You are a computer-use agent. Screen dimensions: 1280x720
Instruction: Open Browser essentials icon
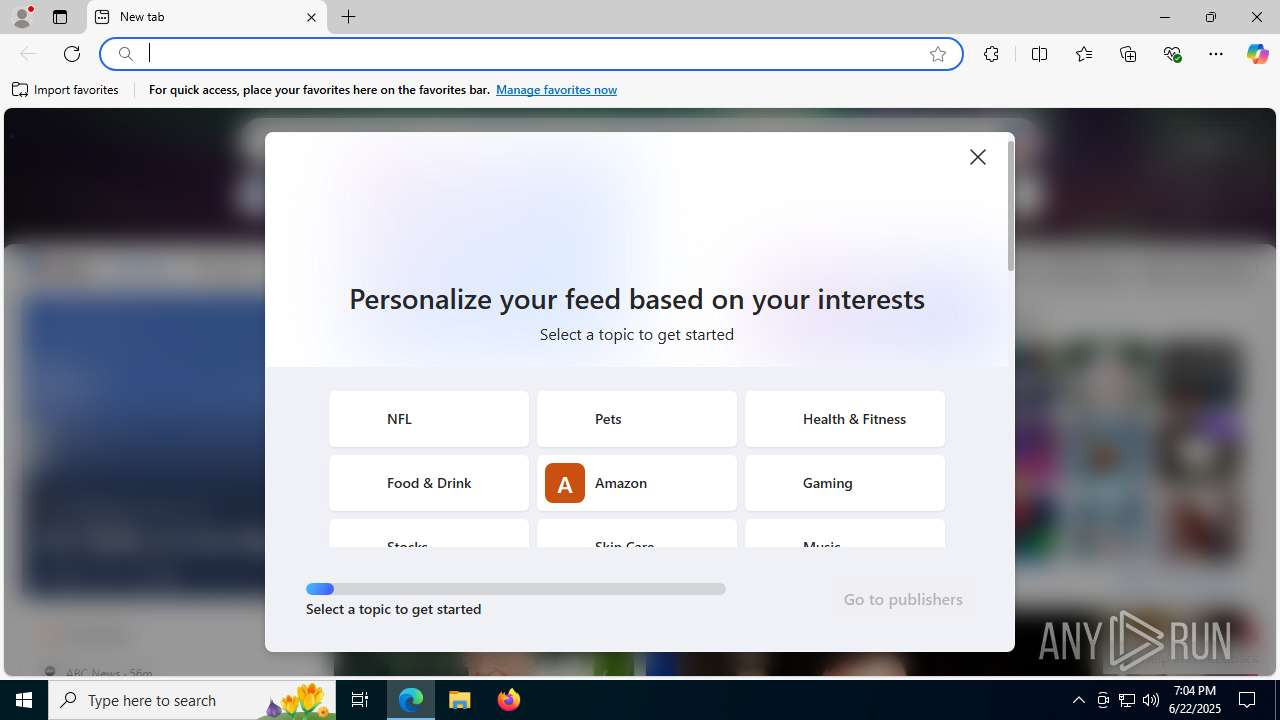(x=1172, y=54)
